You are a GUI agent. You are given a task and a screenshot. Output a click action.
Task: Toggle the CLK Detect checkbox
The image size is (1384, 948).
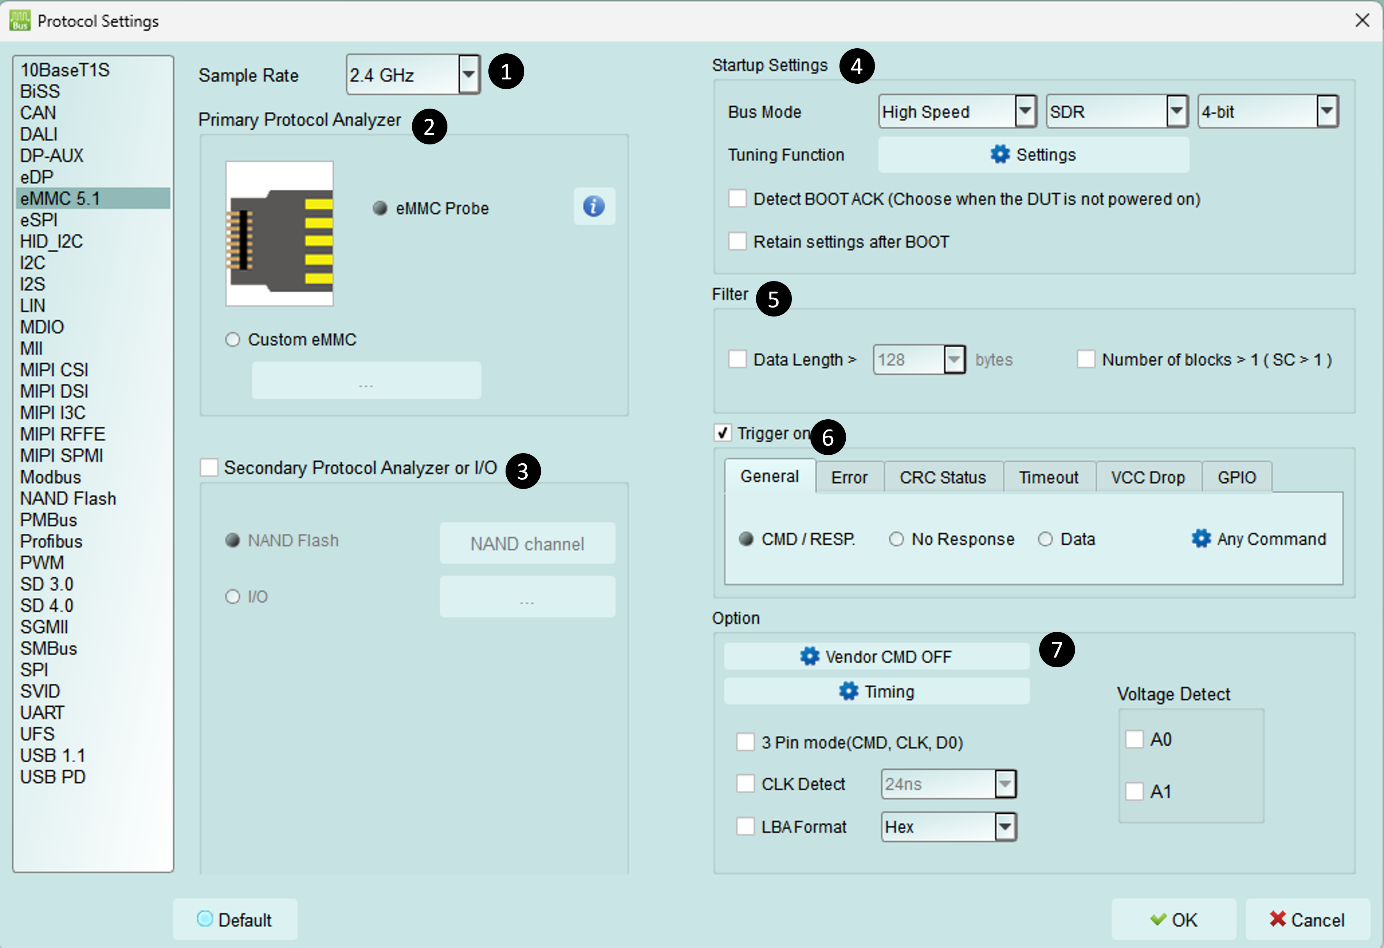click(745, 784)
